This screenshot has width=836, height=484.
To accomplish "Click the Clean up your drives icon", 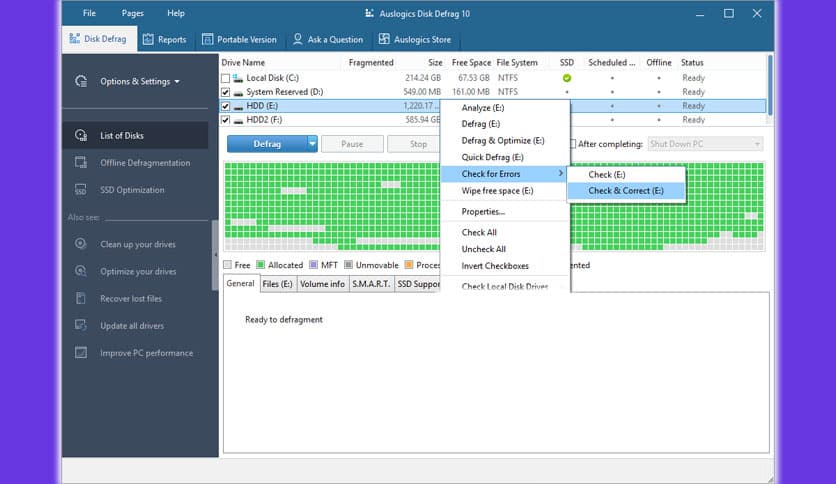I will coord(81,244).
